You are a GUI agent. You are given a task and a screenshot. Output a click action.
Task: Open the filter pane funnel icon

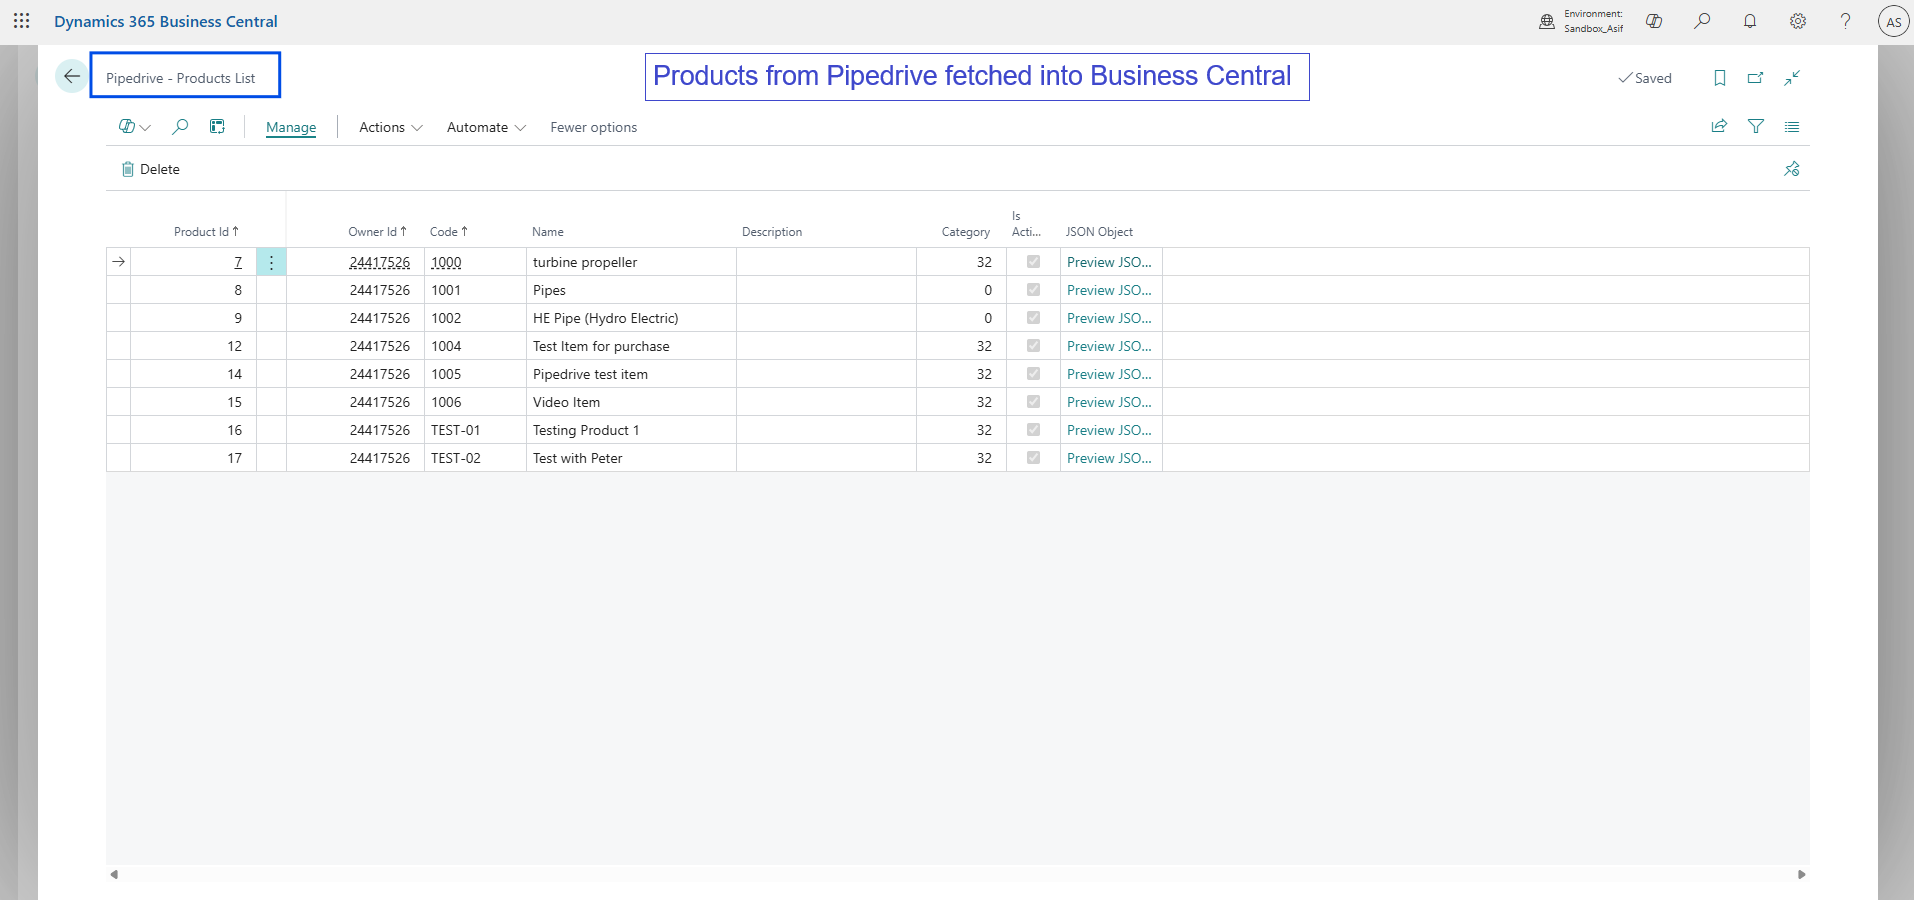(1756, 127)
